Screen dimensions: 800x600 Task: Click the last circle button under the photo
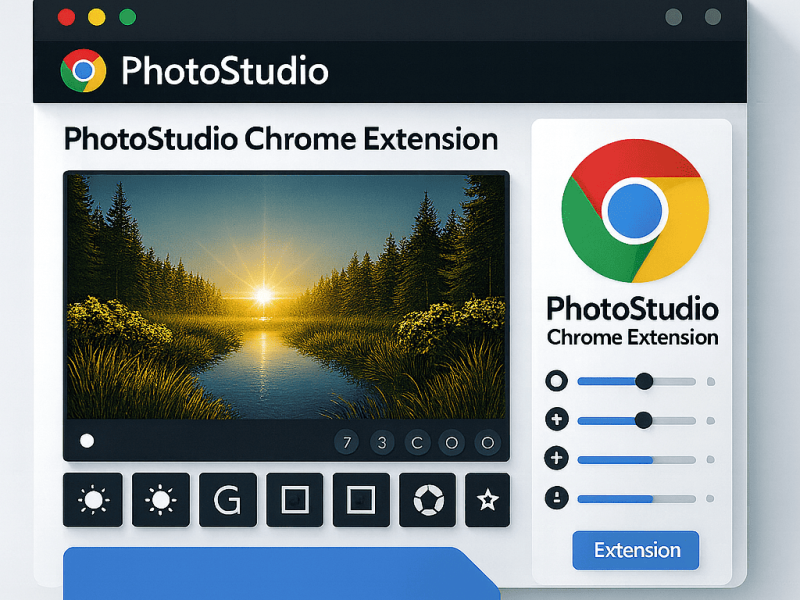click(487, 442)
